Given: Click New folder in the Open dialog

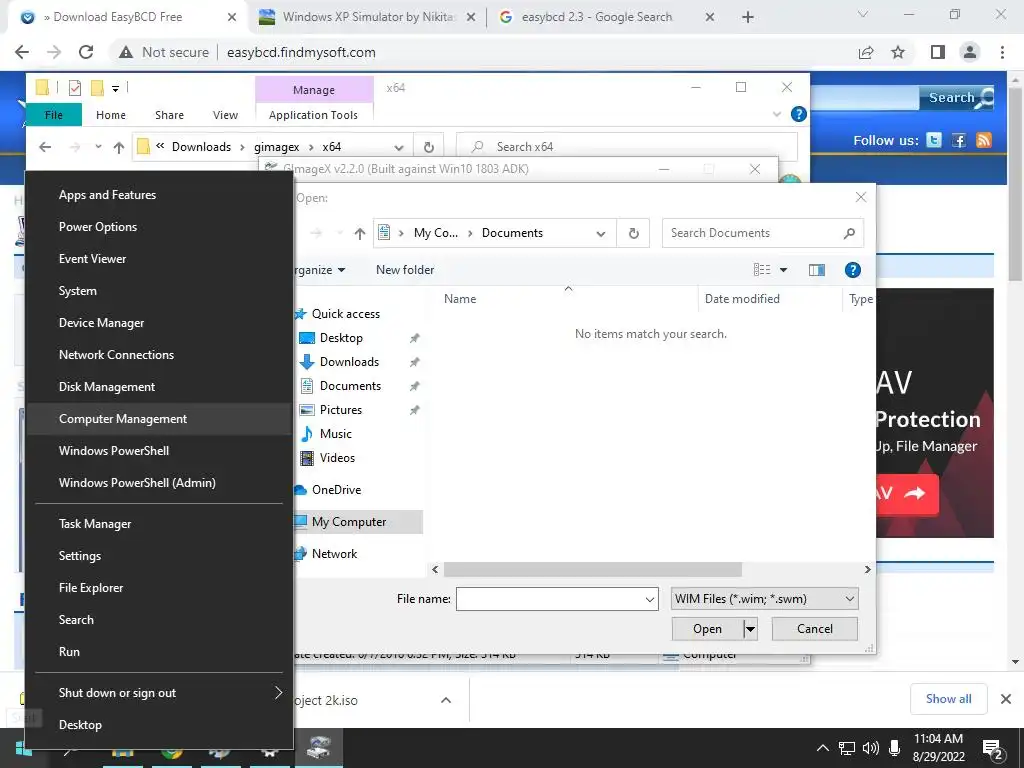Looking at the screenshot, I should (405, 270).
